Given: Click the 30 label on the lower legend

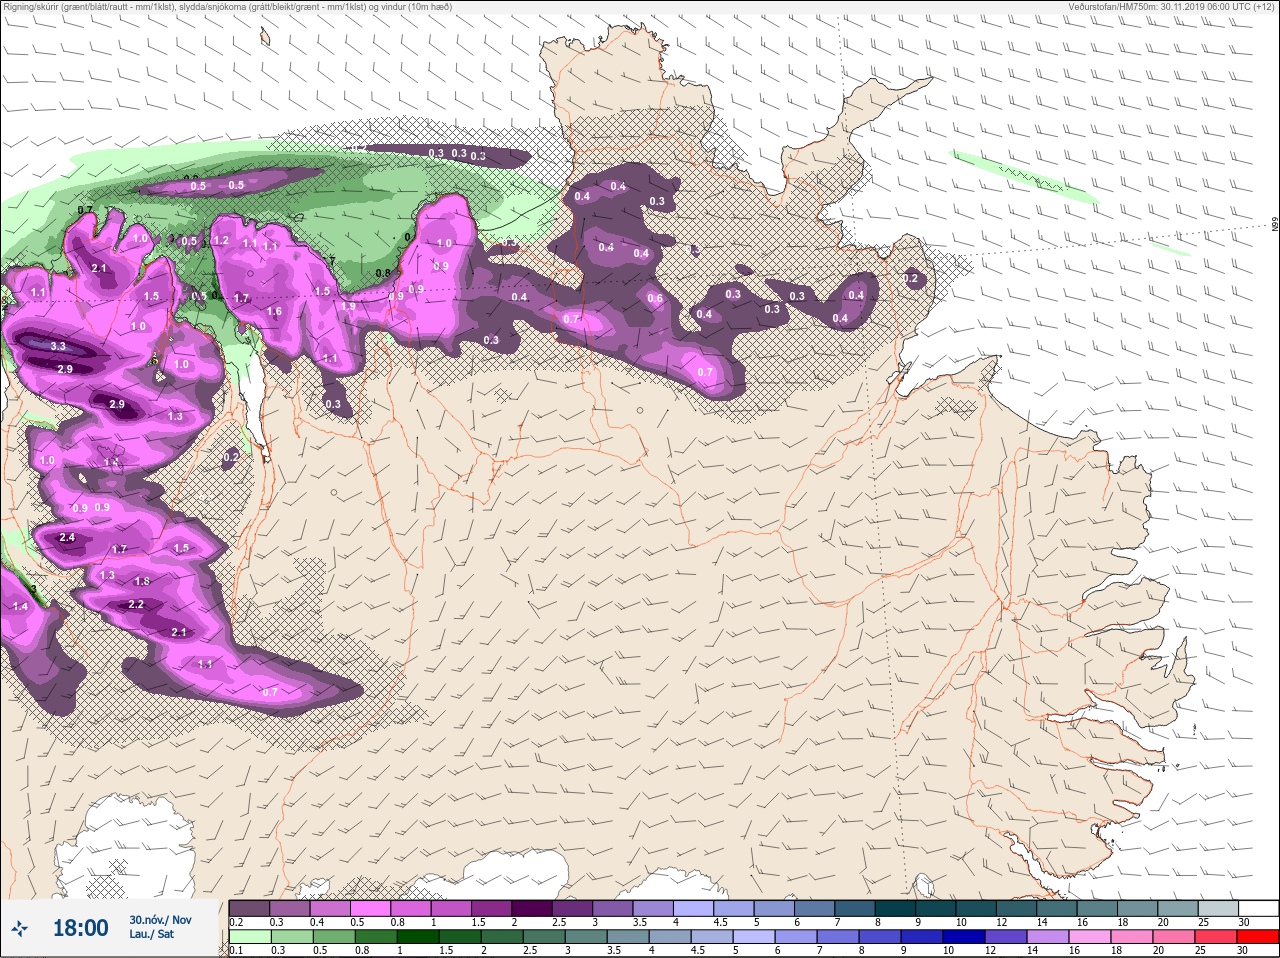Looking at the screenshot, I should click(1244, 951).
